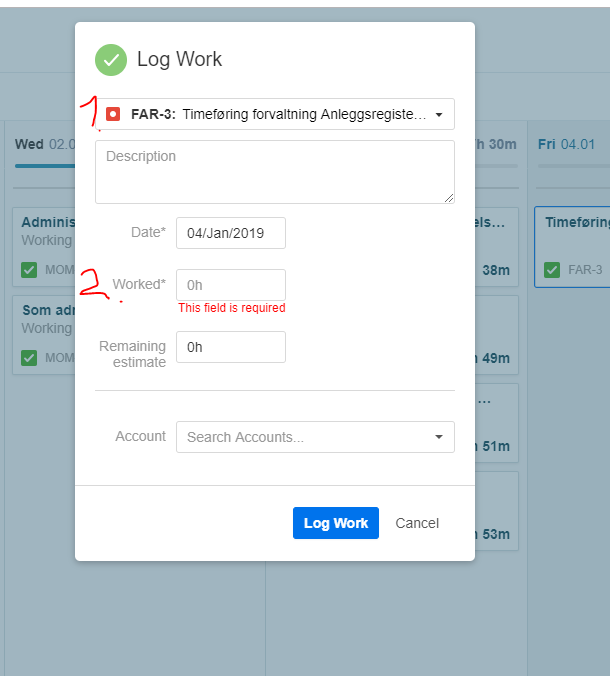610x676 pixels.
Task: Open the 38m worklog card
Action: 496,247
